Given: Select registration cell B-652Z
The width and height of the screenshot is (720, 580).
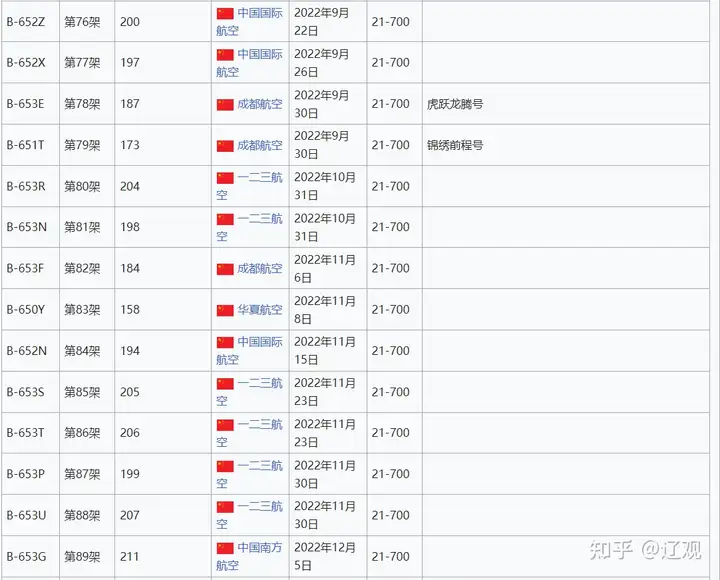Looking at the screenshot, I should coord(30,22).
